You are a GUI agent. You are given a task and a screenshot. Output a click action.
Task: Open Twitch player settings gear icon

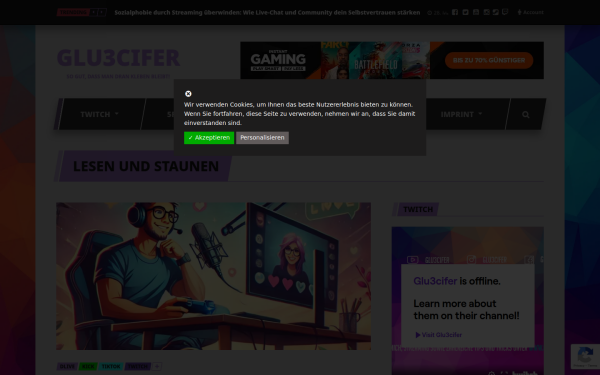492,373
